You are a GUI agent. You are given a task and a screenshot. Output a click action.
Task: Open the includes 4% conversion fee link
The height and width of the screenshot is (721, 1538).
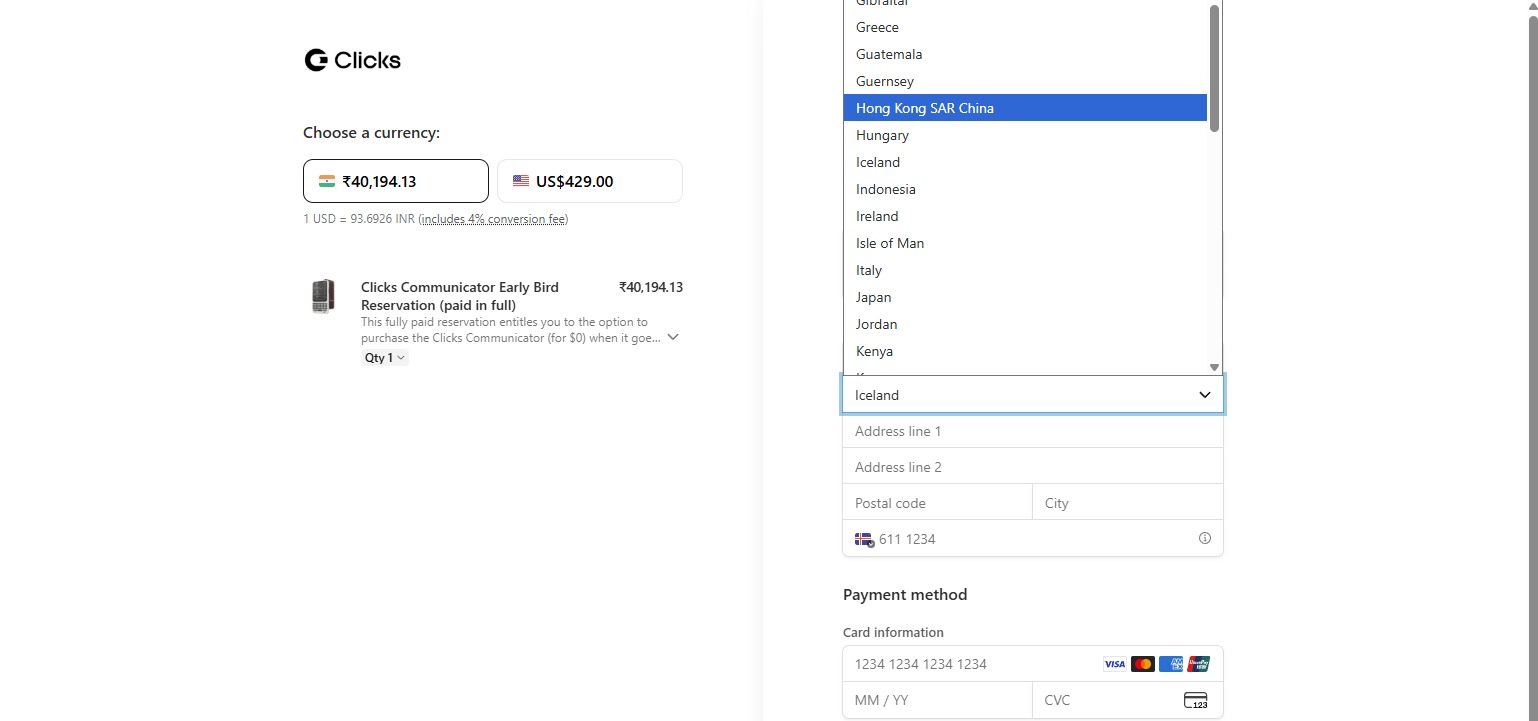point(493,218)
